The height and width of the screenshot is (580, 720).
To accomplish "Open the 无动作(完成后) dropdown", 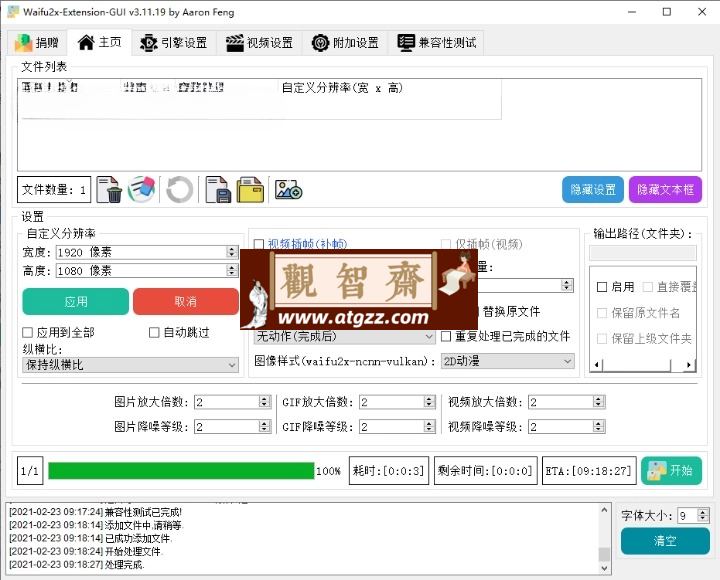I will tap(344, 337).
